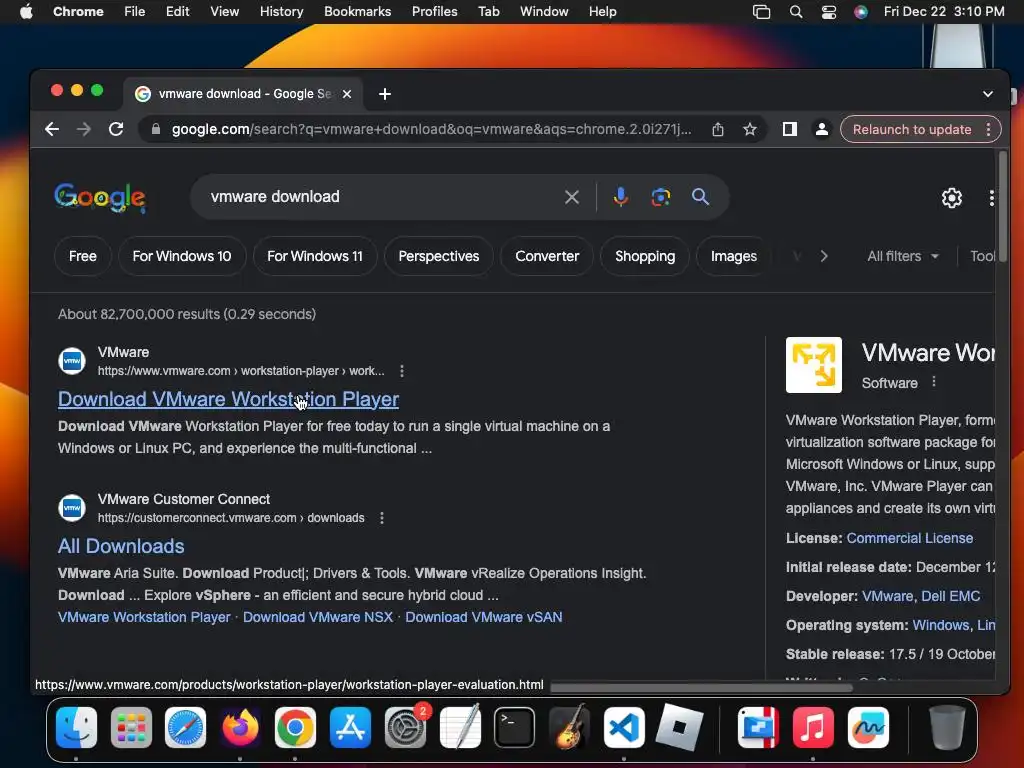Start voice search with the microphone icon

620,197
